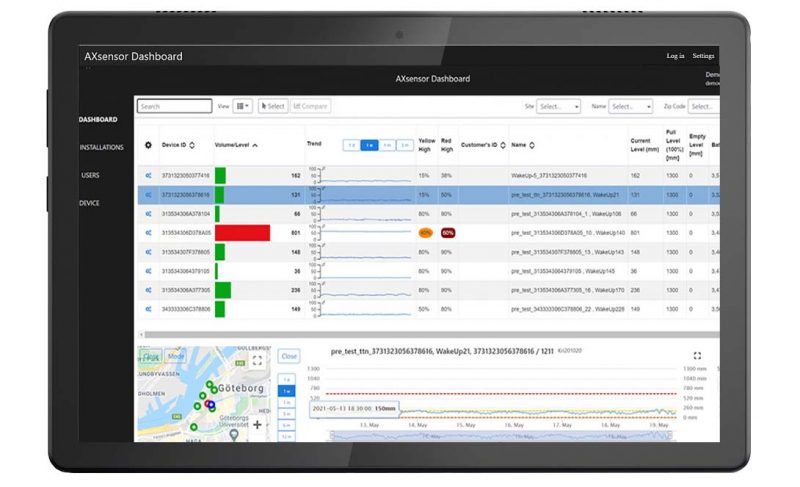Screen dimensions: 800x487
Task: Open USERS in the sidebar
Action: pyautogui.click(x=90, y=175)
